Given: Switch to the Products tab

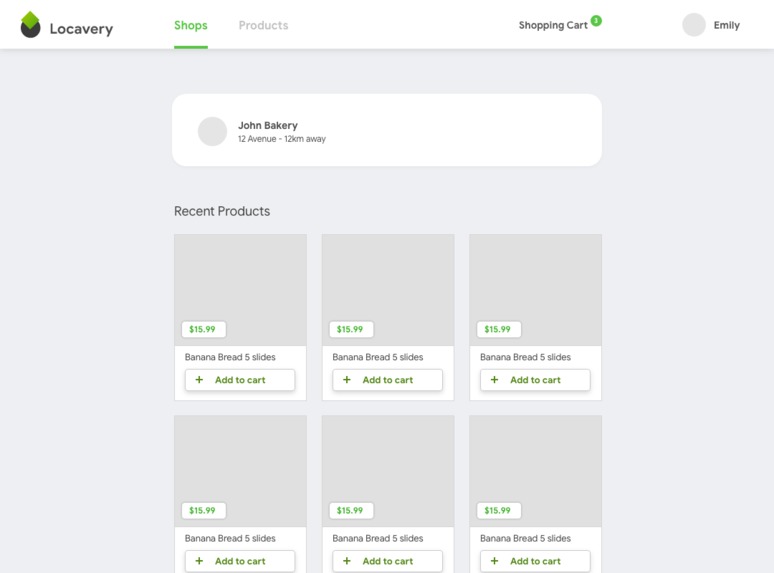Looking at the screenshot, I should [x=263, y=25].
